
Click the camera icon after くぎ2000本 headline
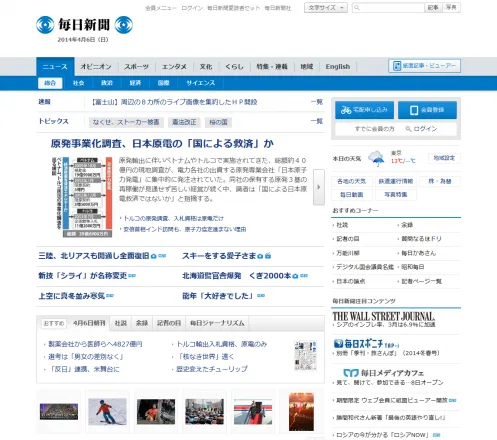click(x=295, y=276)
